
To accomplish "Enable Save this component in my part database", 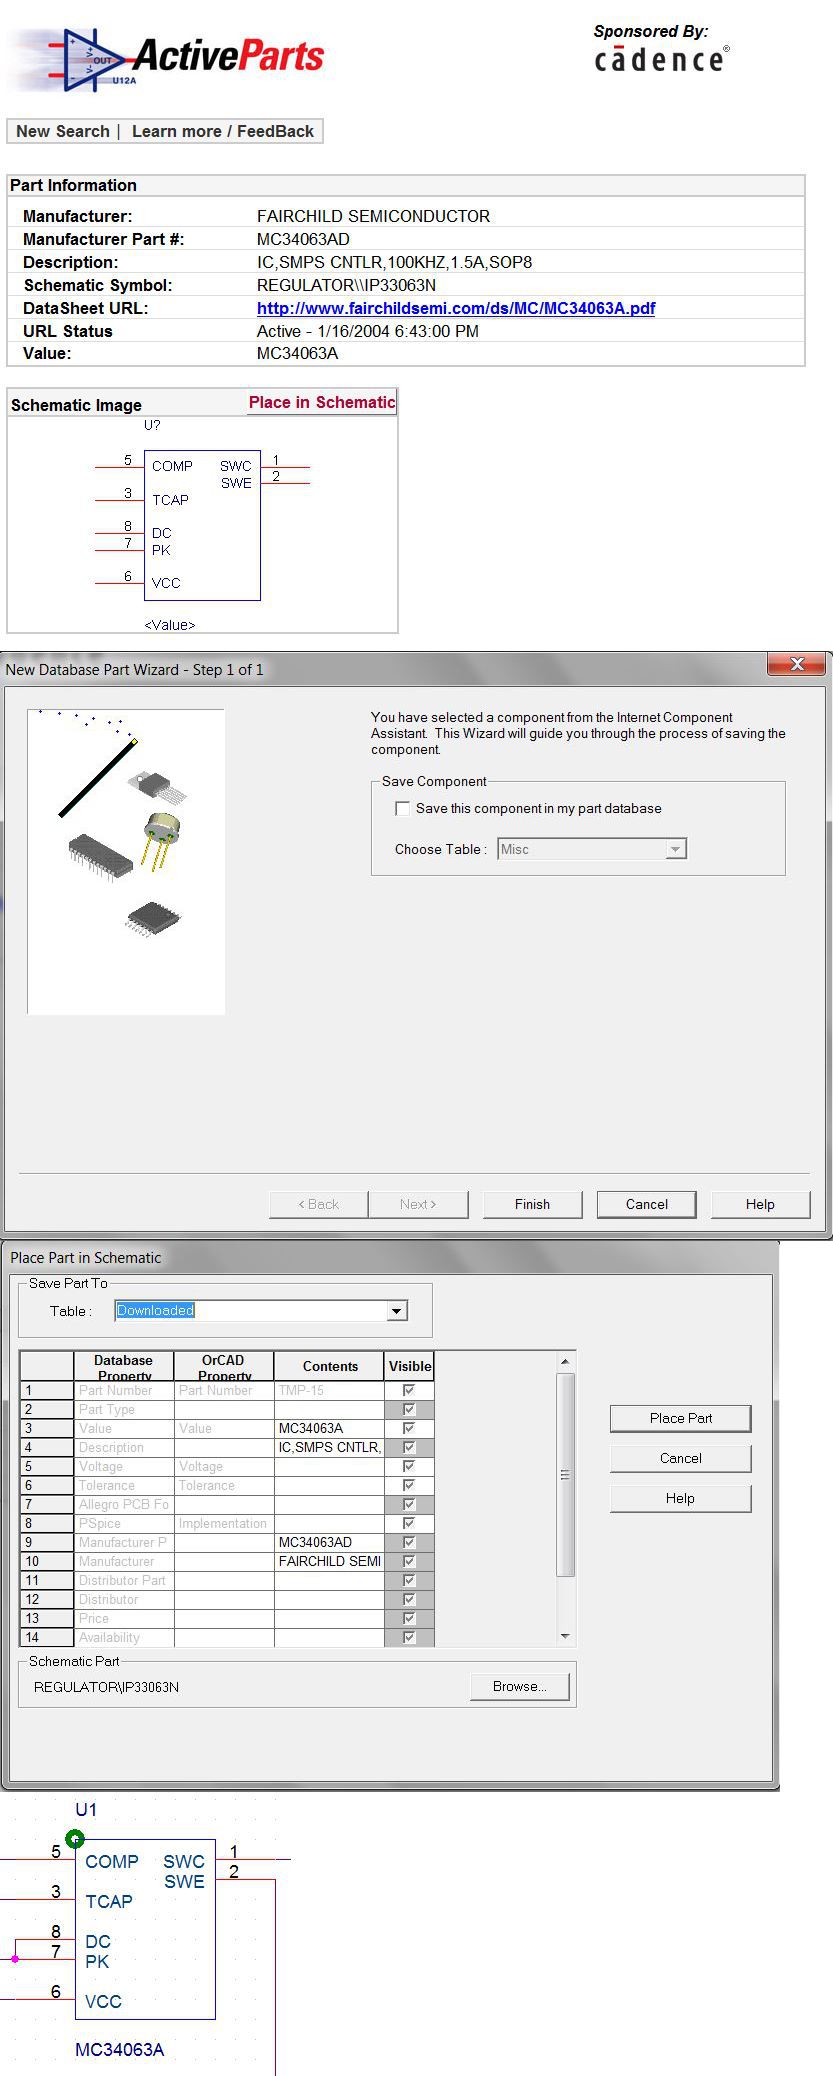I will coord(403,809).
